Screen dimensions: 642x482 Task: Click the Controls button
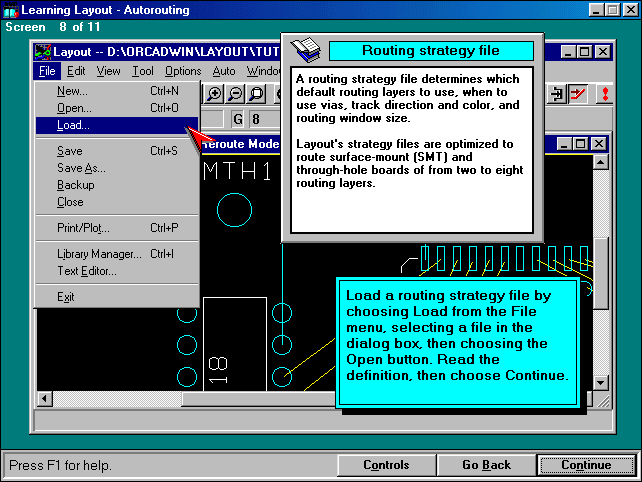(386, 465)
